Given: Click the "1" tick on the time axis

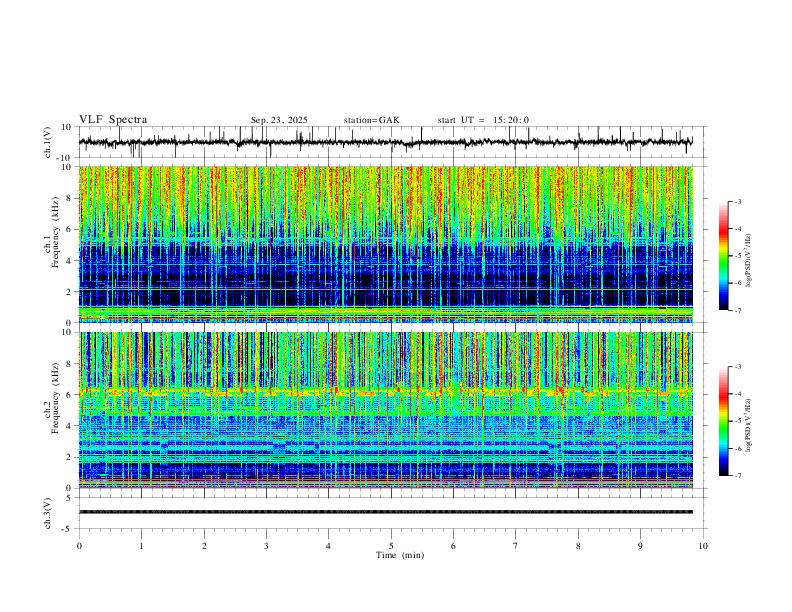Looking at the screenshot, I should click(141, 546).
